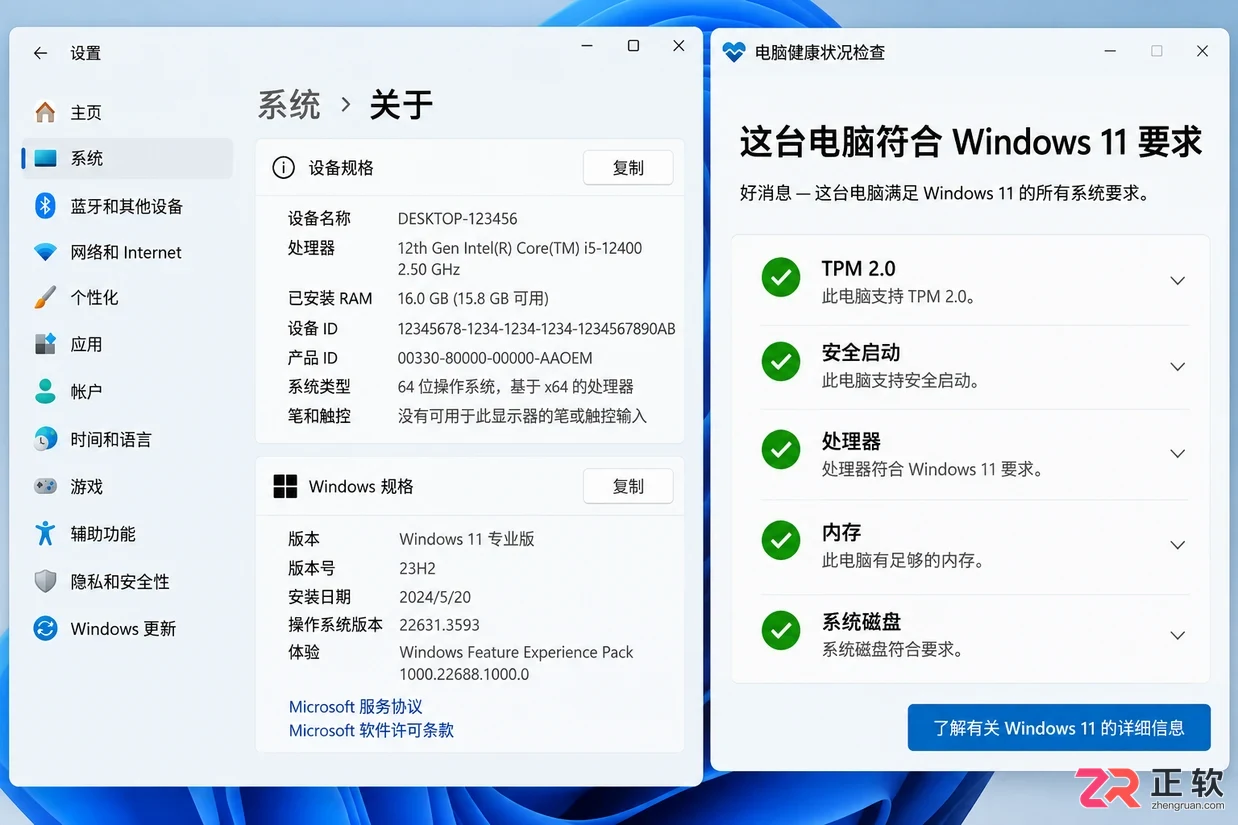Click 没有可用于此显示器的笔或触控输入 text
The image size is (1238, 825).
[522, 415]
